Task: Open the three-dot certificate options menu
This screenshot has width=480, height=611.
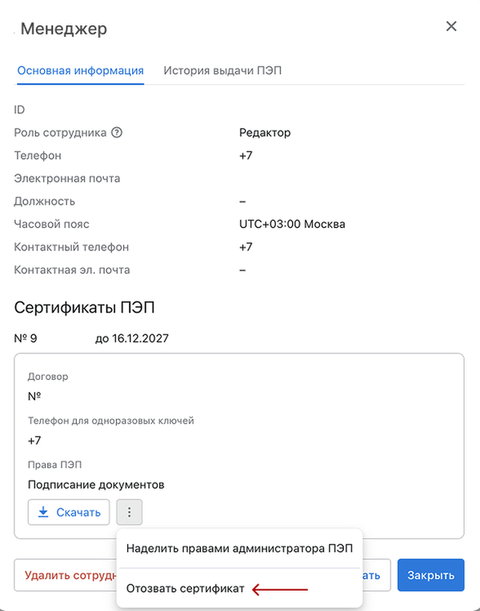Action: click(x=129, y=512)
